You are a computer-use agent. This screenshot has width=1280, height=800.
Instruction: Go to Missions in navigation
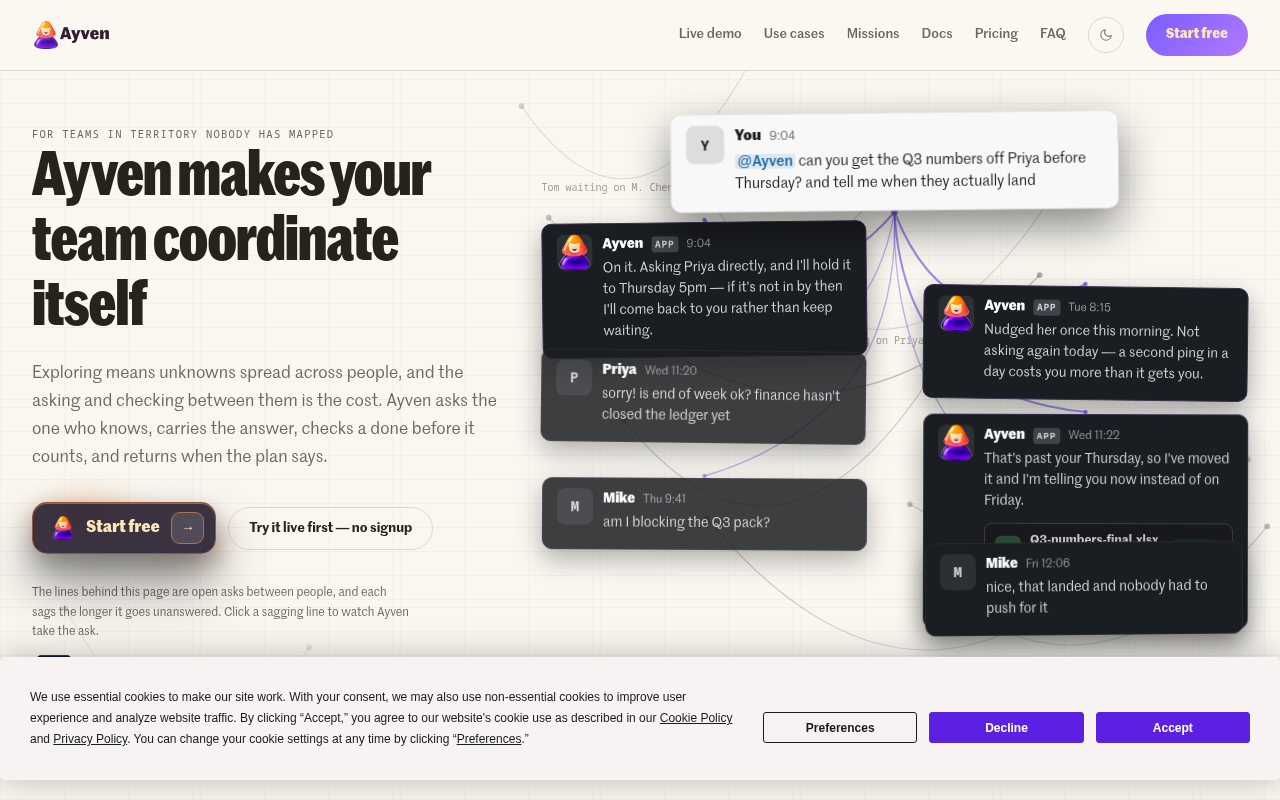coord(873,34)
